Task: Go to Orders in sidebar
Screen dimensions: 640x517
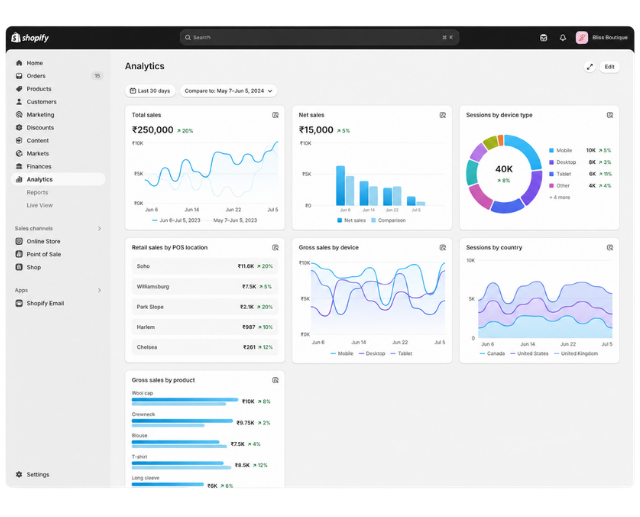Action: click(36, 76)
